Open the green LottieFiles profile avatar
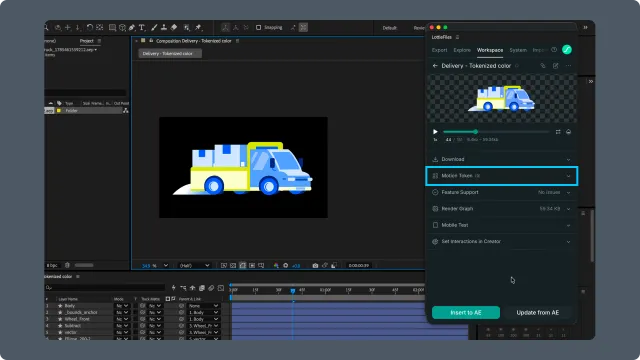Screen dimensions: 640x360 (x=567, y=50)
